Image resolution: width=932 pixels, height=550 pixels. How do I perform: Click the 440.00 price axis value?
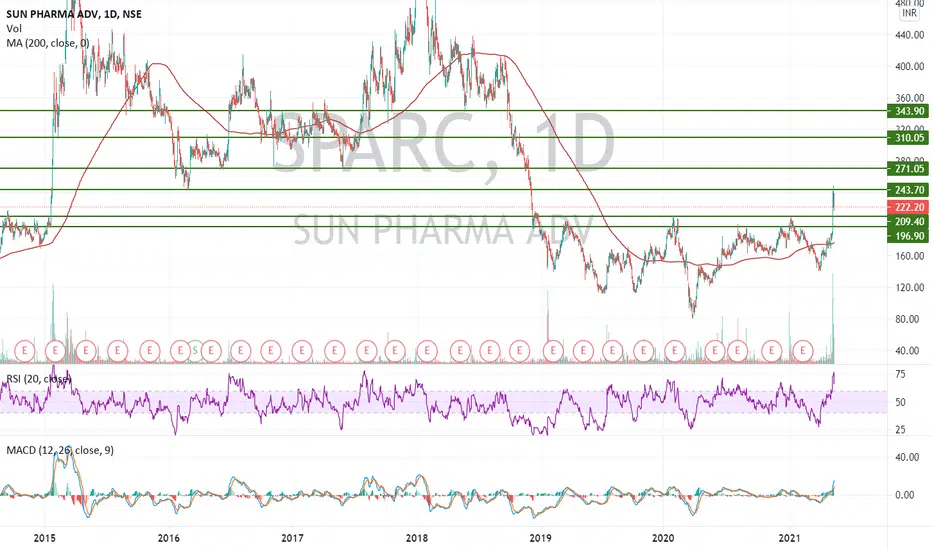click(909, 35)
